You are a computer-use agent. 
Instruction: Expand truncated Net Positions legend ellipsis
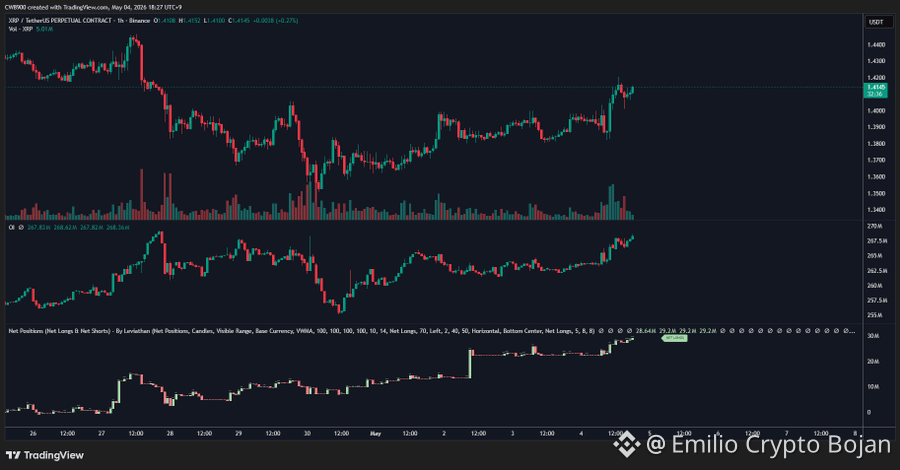click(x=852, y=331)
